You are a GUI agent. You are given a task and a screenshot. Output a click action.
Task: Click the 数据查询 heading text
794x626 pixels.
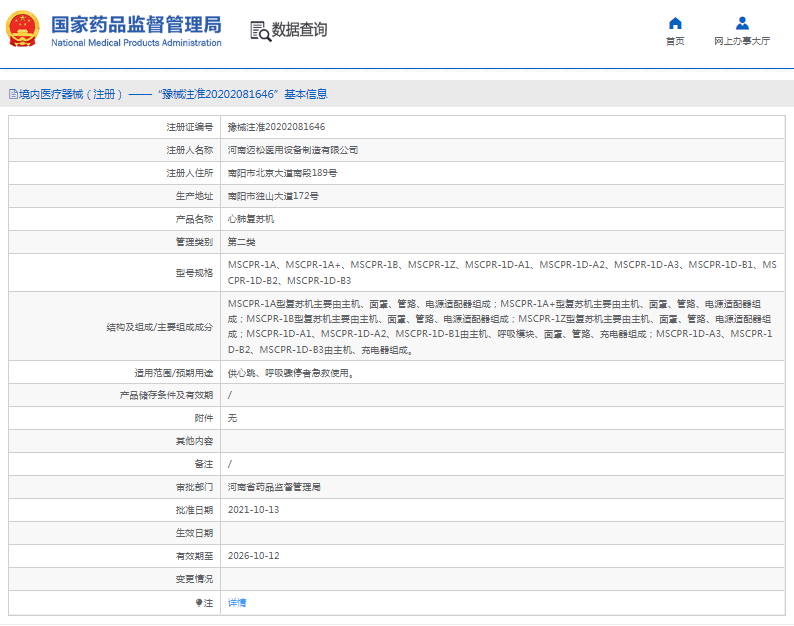tap(299, 29)
